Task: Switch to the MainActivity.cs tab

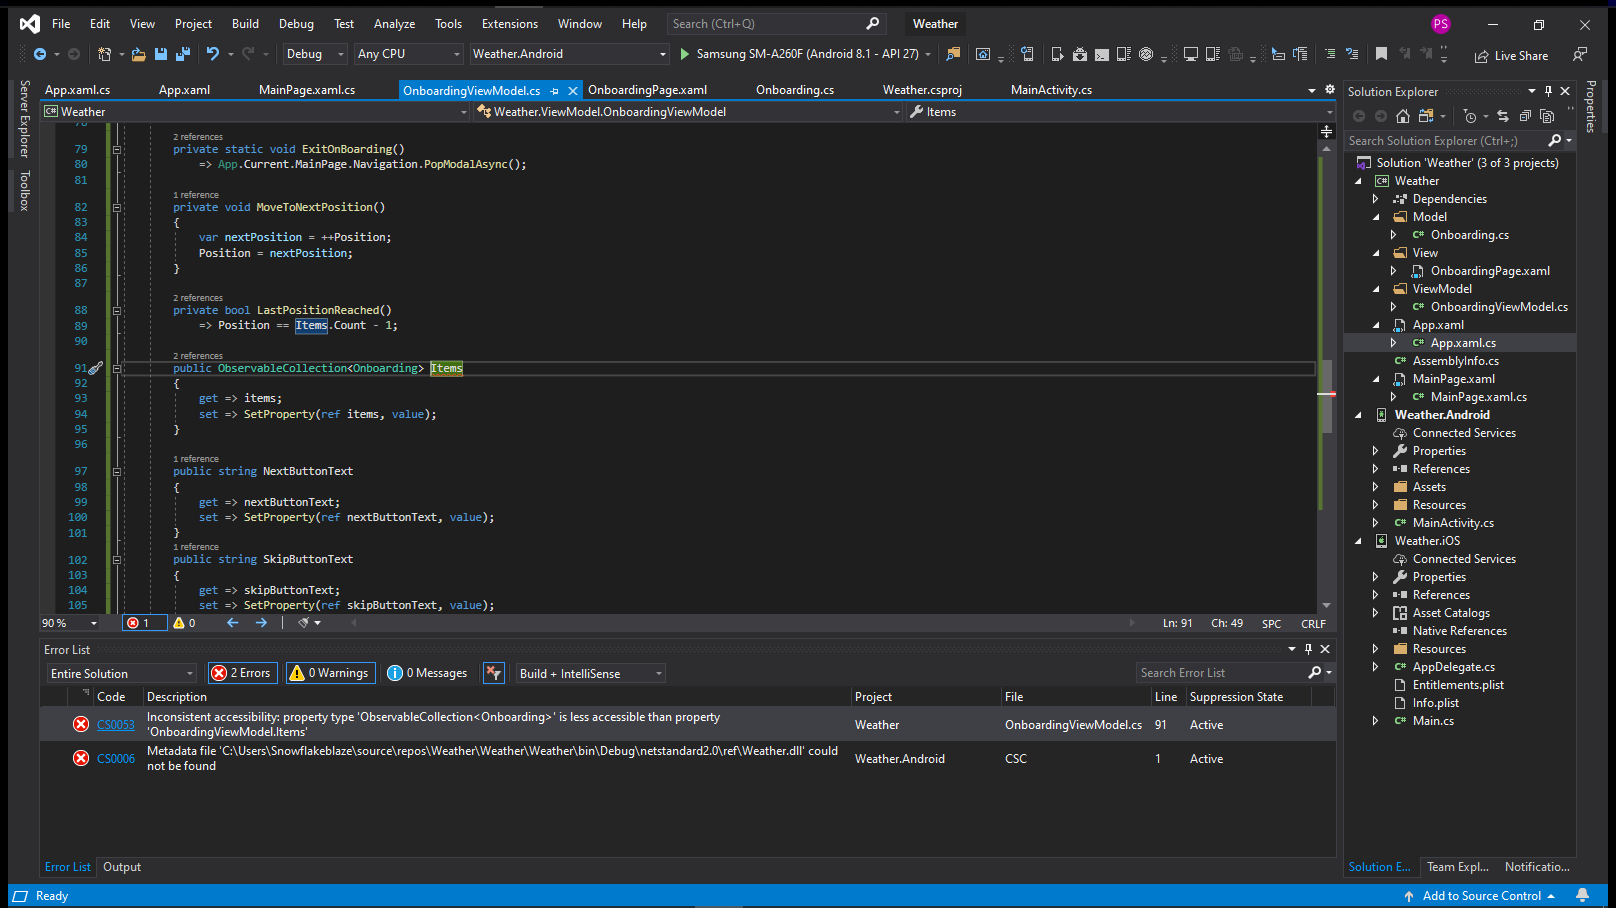Action: (x=1051, y=90)
